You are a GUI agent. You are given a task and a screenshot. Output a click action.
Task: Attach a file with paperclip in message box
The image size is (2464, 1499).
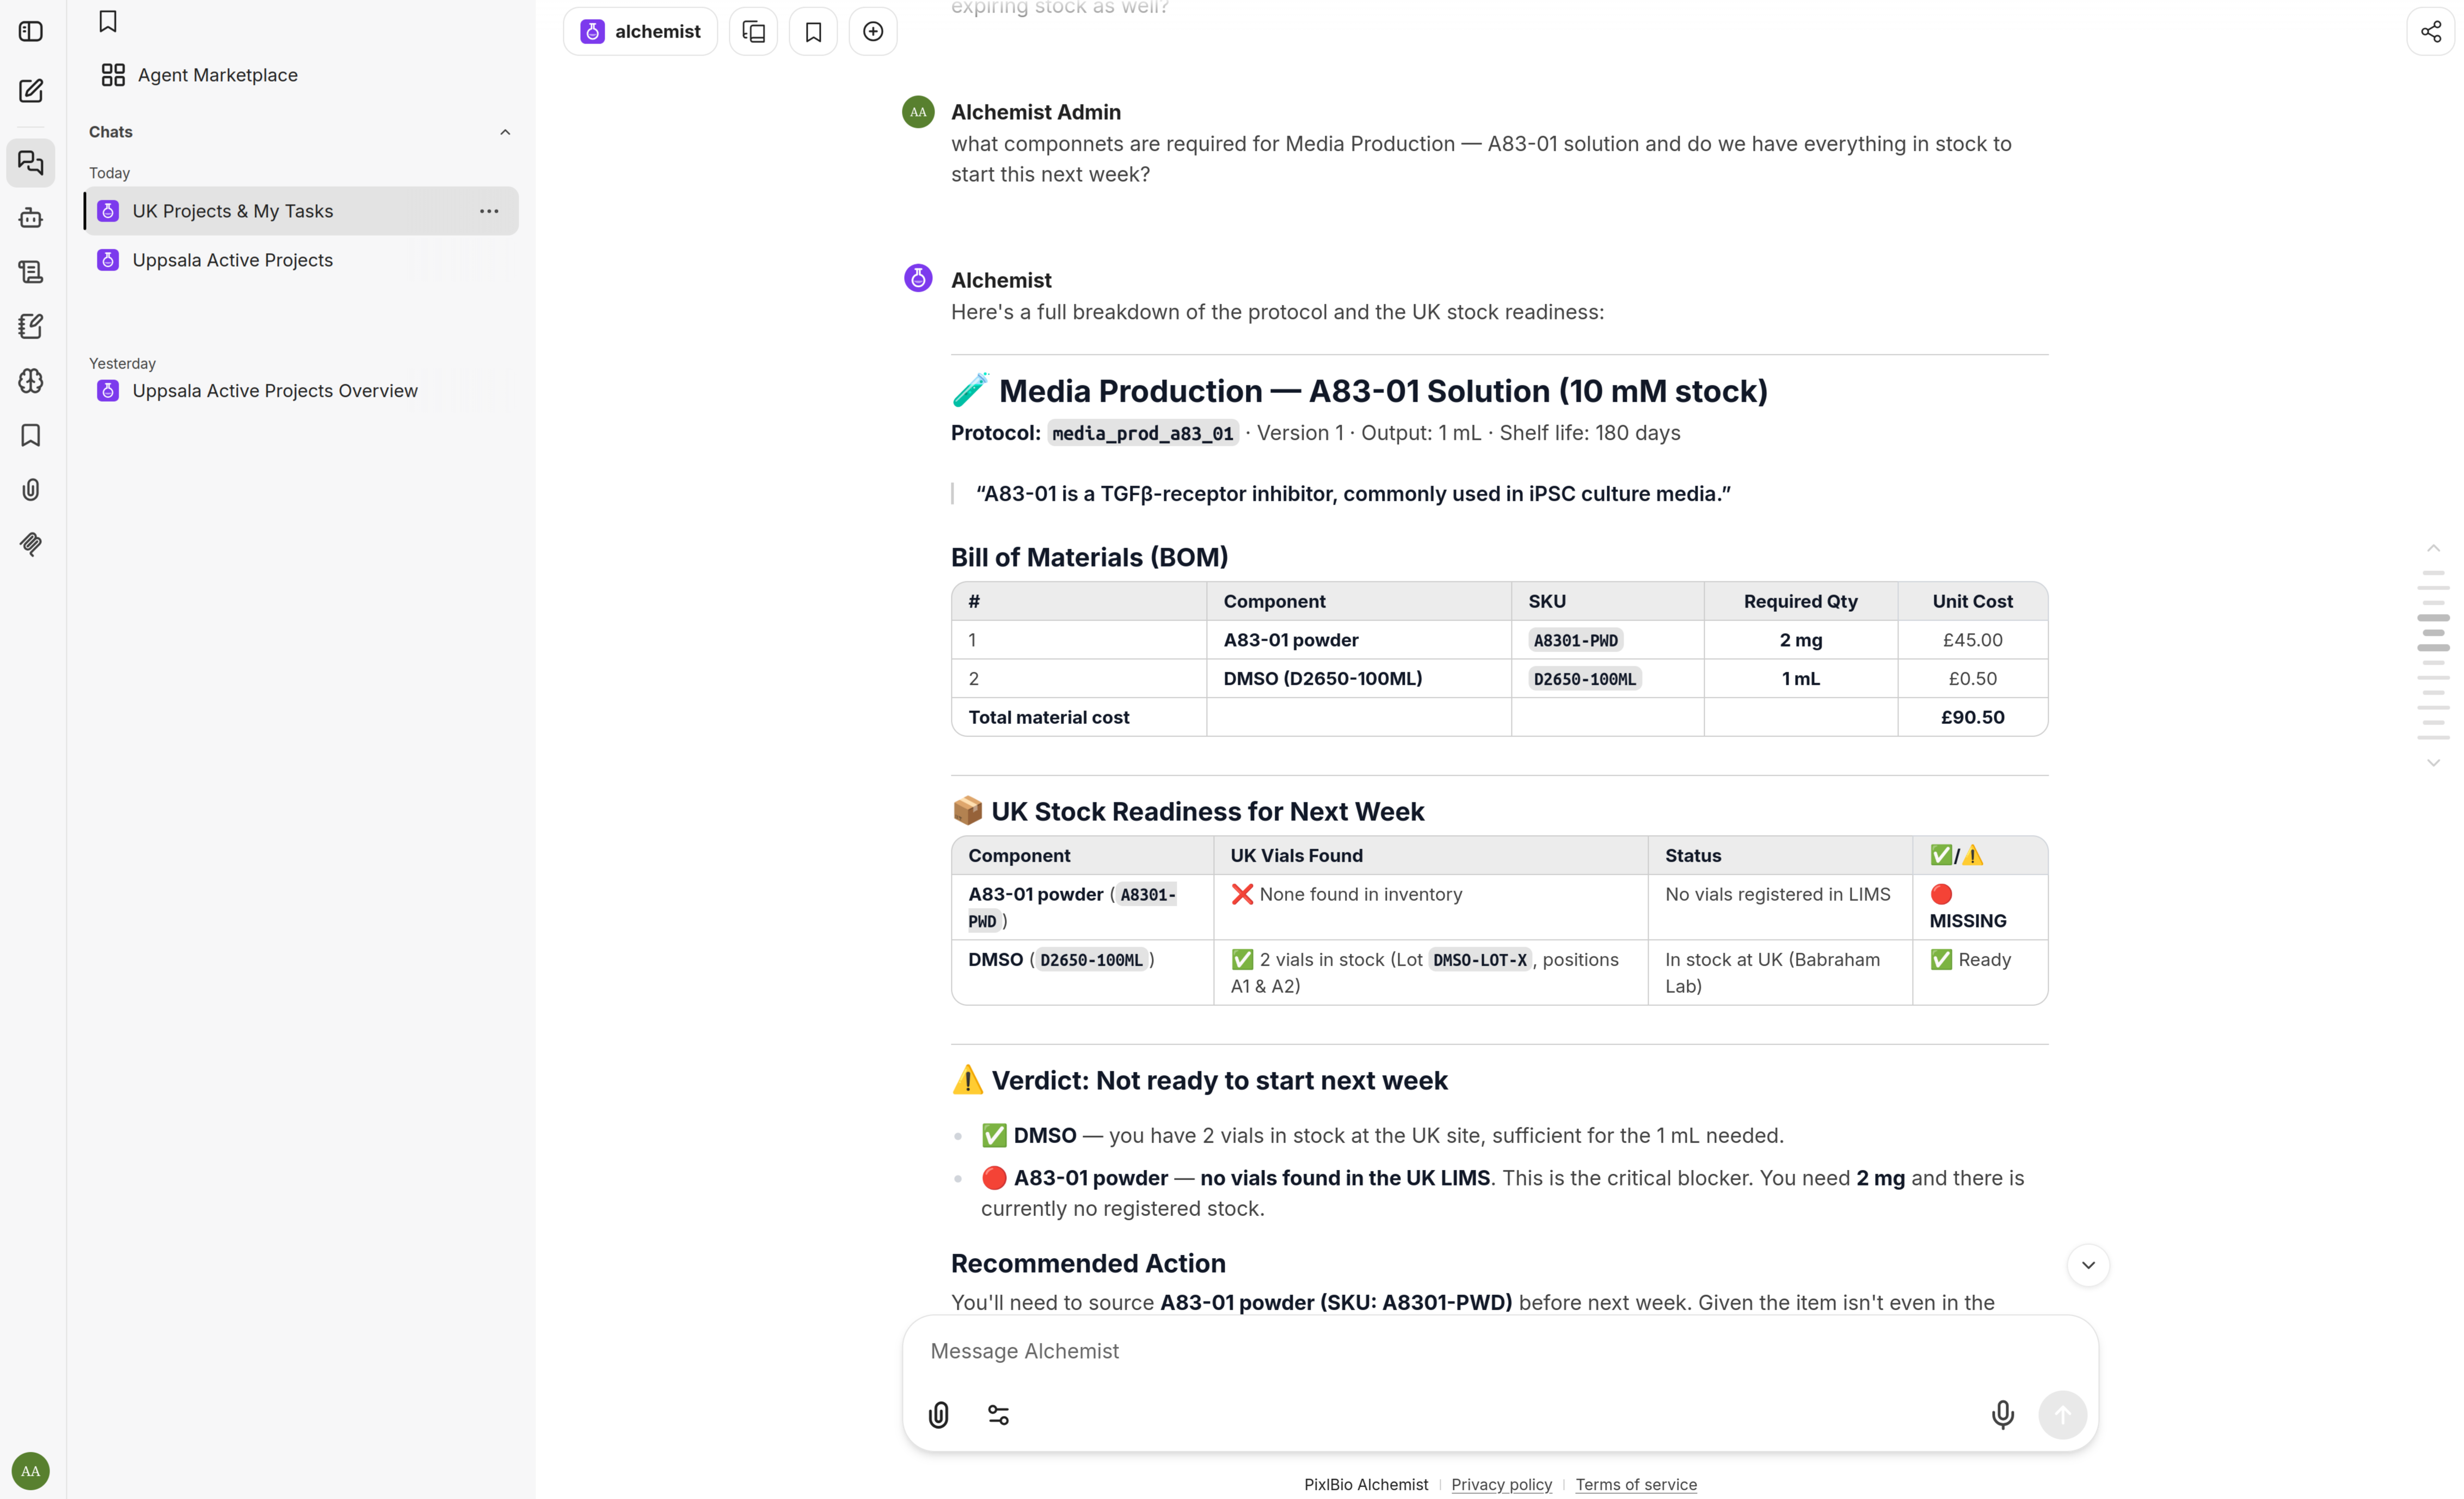point(938,1414)
